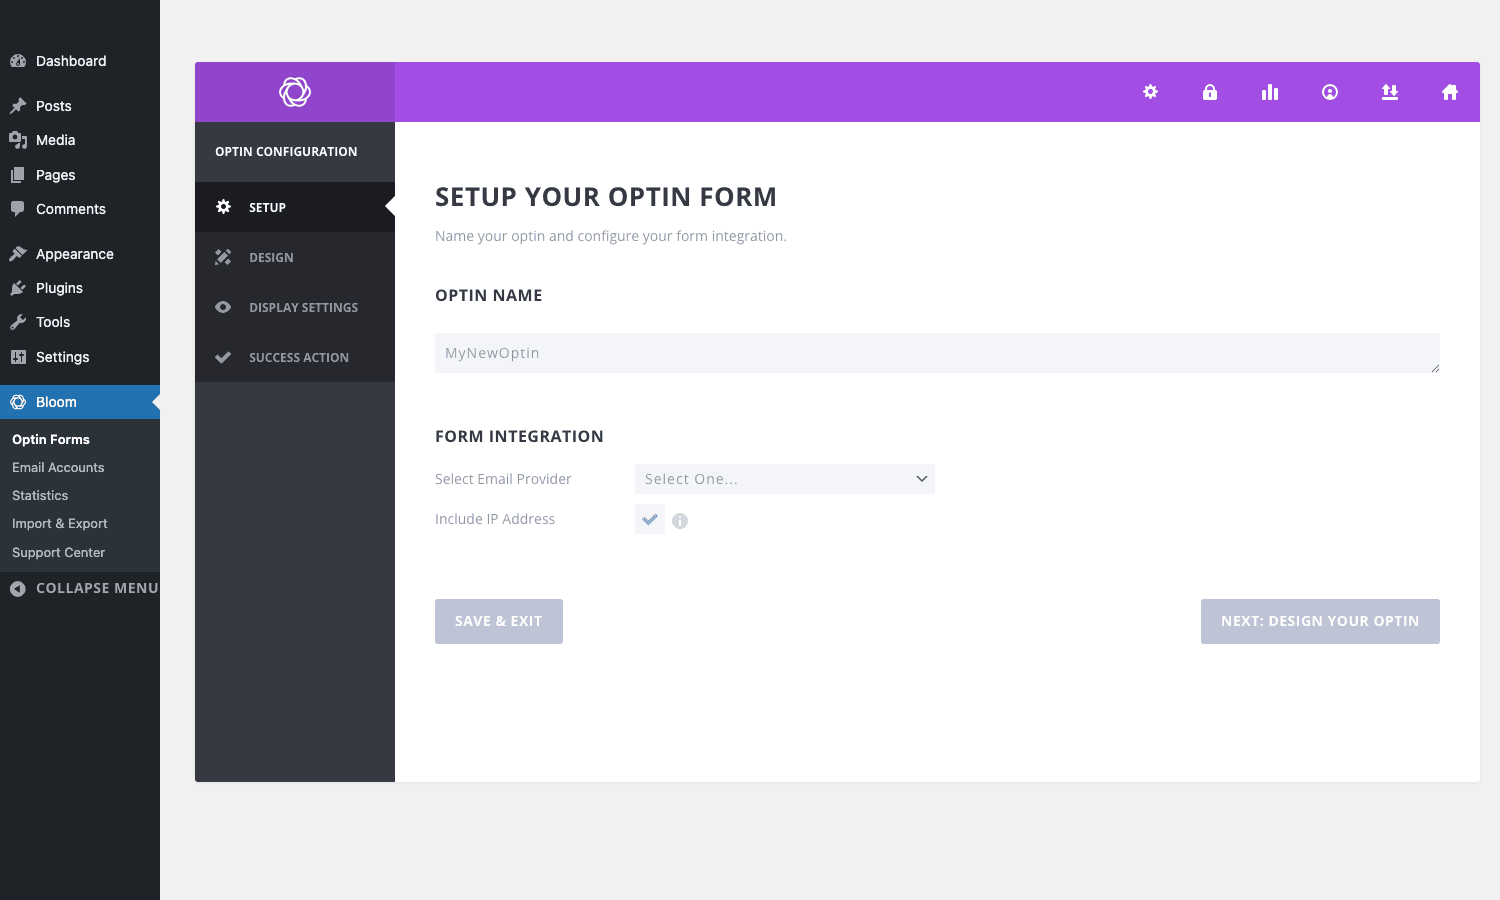Open the Media menu label
This screenshot has height=900, width=1500.
tap(56, 140)
